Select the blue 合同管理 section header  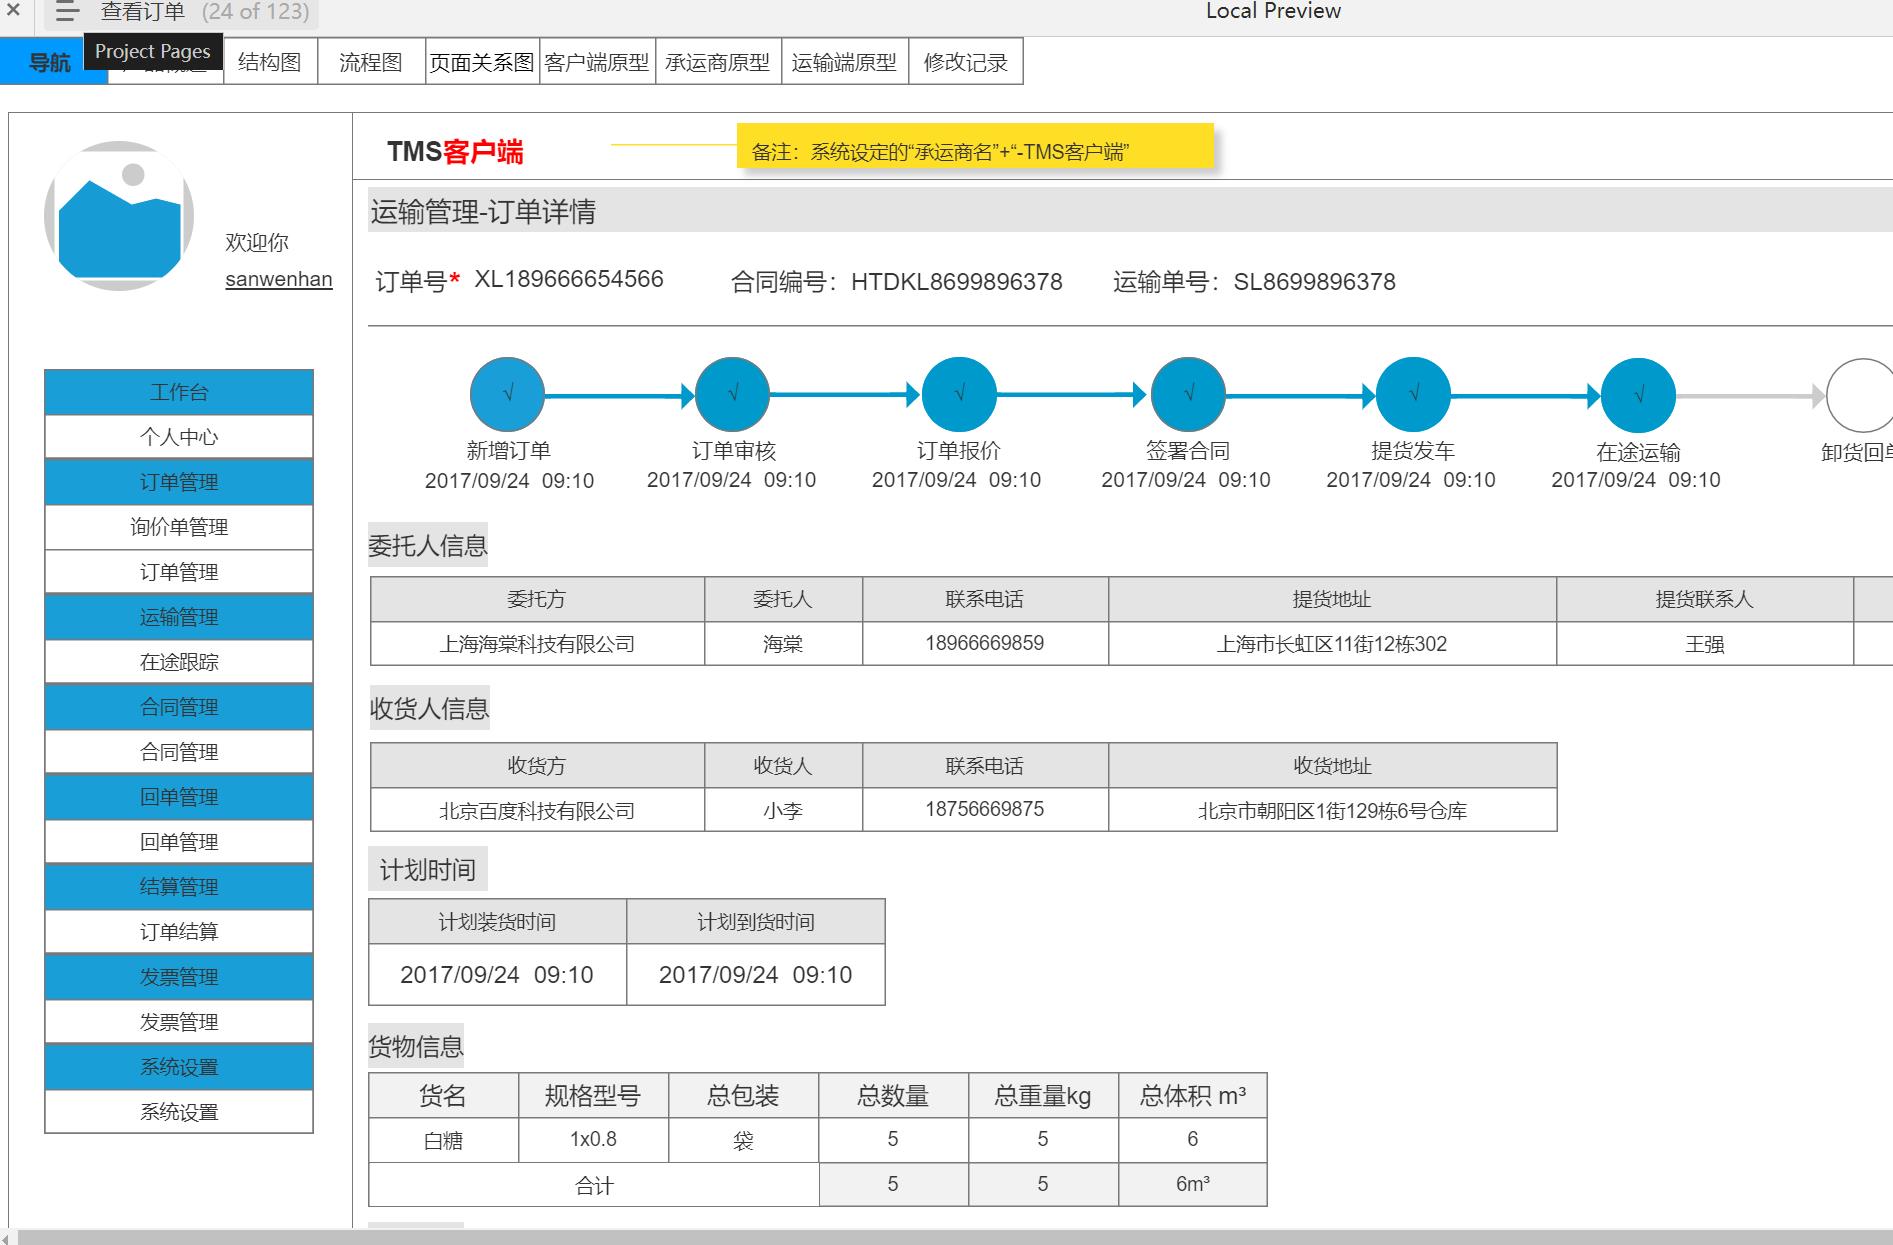point(179,707)
